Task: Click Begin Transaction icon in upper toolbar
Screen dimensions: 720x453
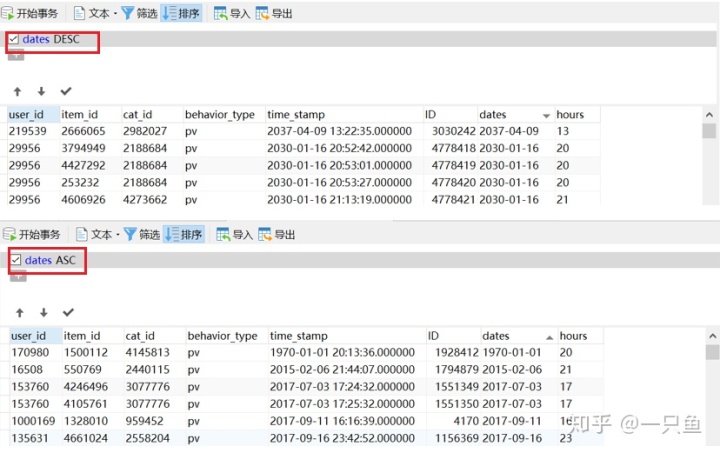Action: coord(8,13)
